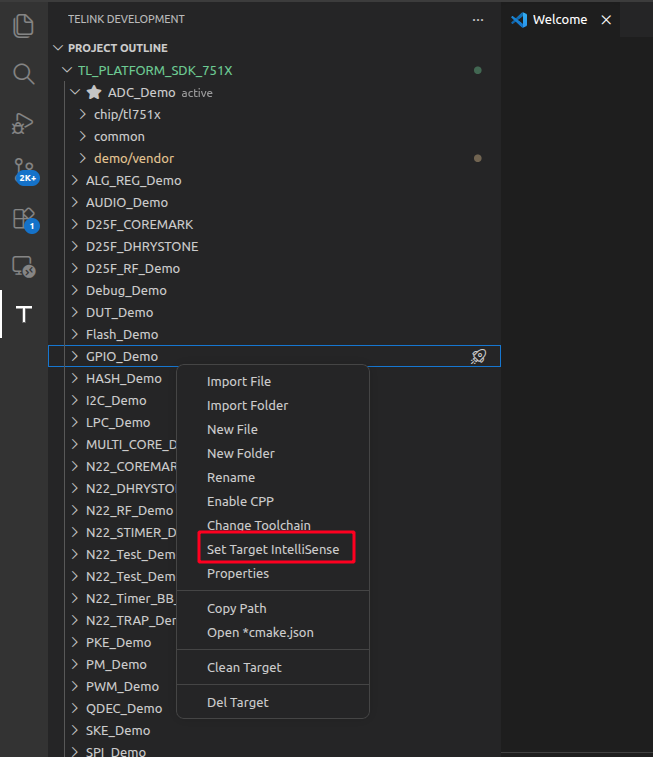This screenshot has width=653, height=757.
Task: Choose Clean Target menu entry
Action: coord(273,667)
